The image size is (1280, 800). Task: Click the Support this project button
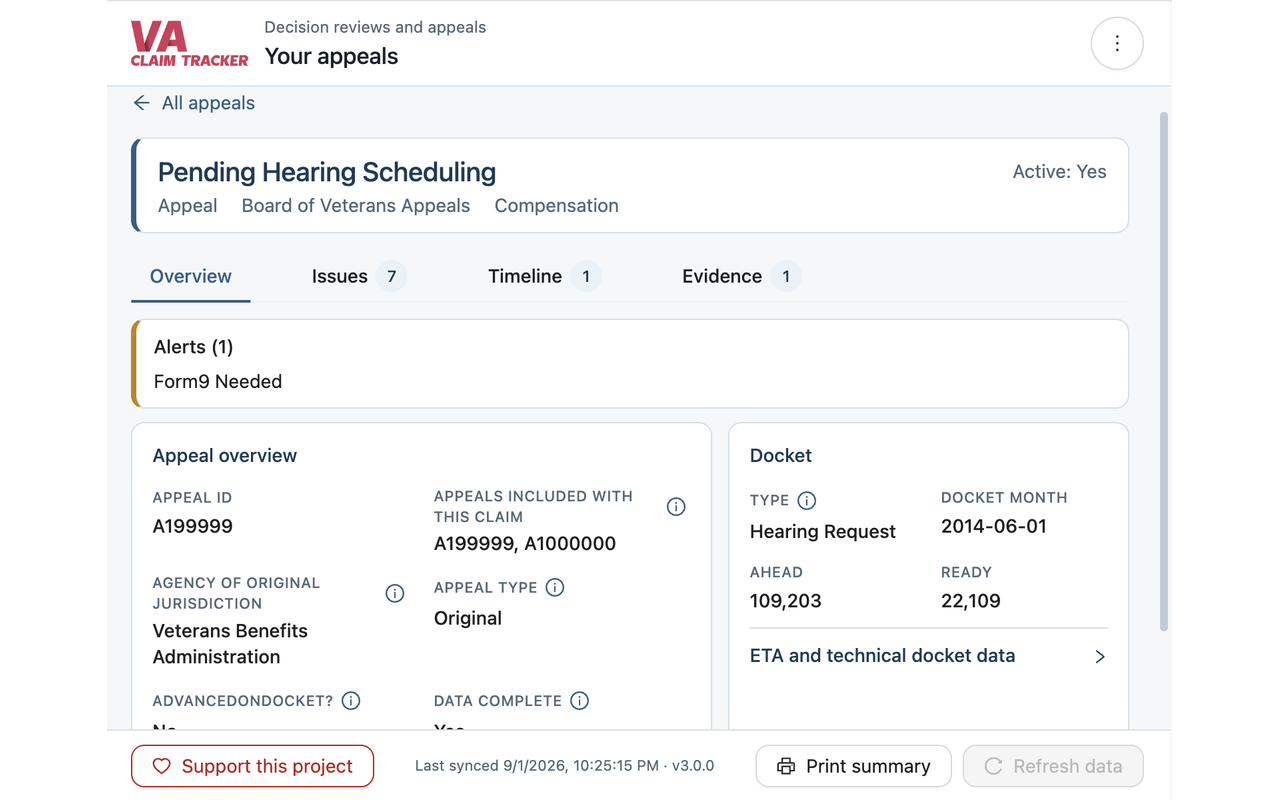coord(252,766)
